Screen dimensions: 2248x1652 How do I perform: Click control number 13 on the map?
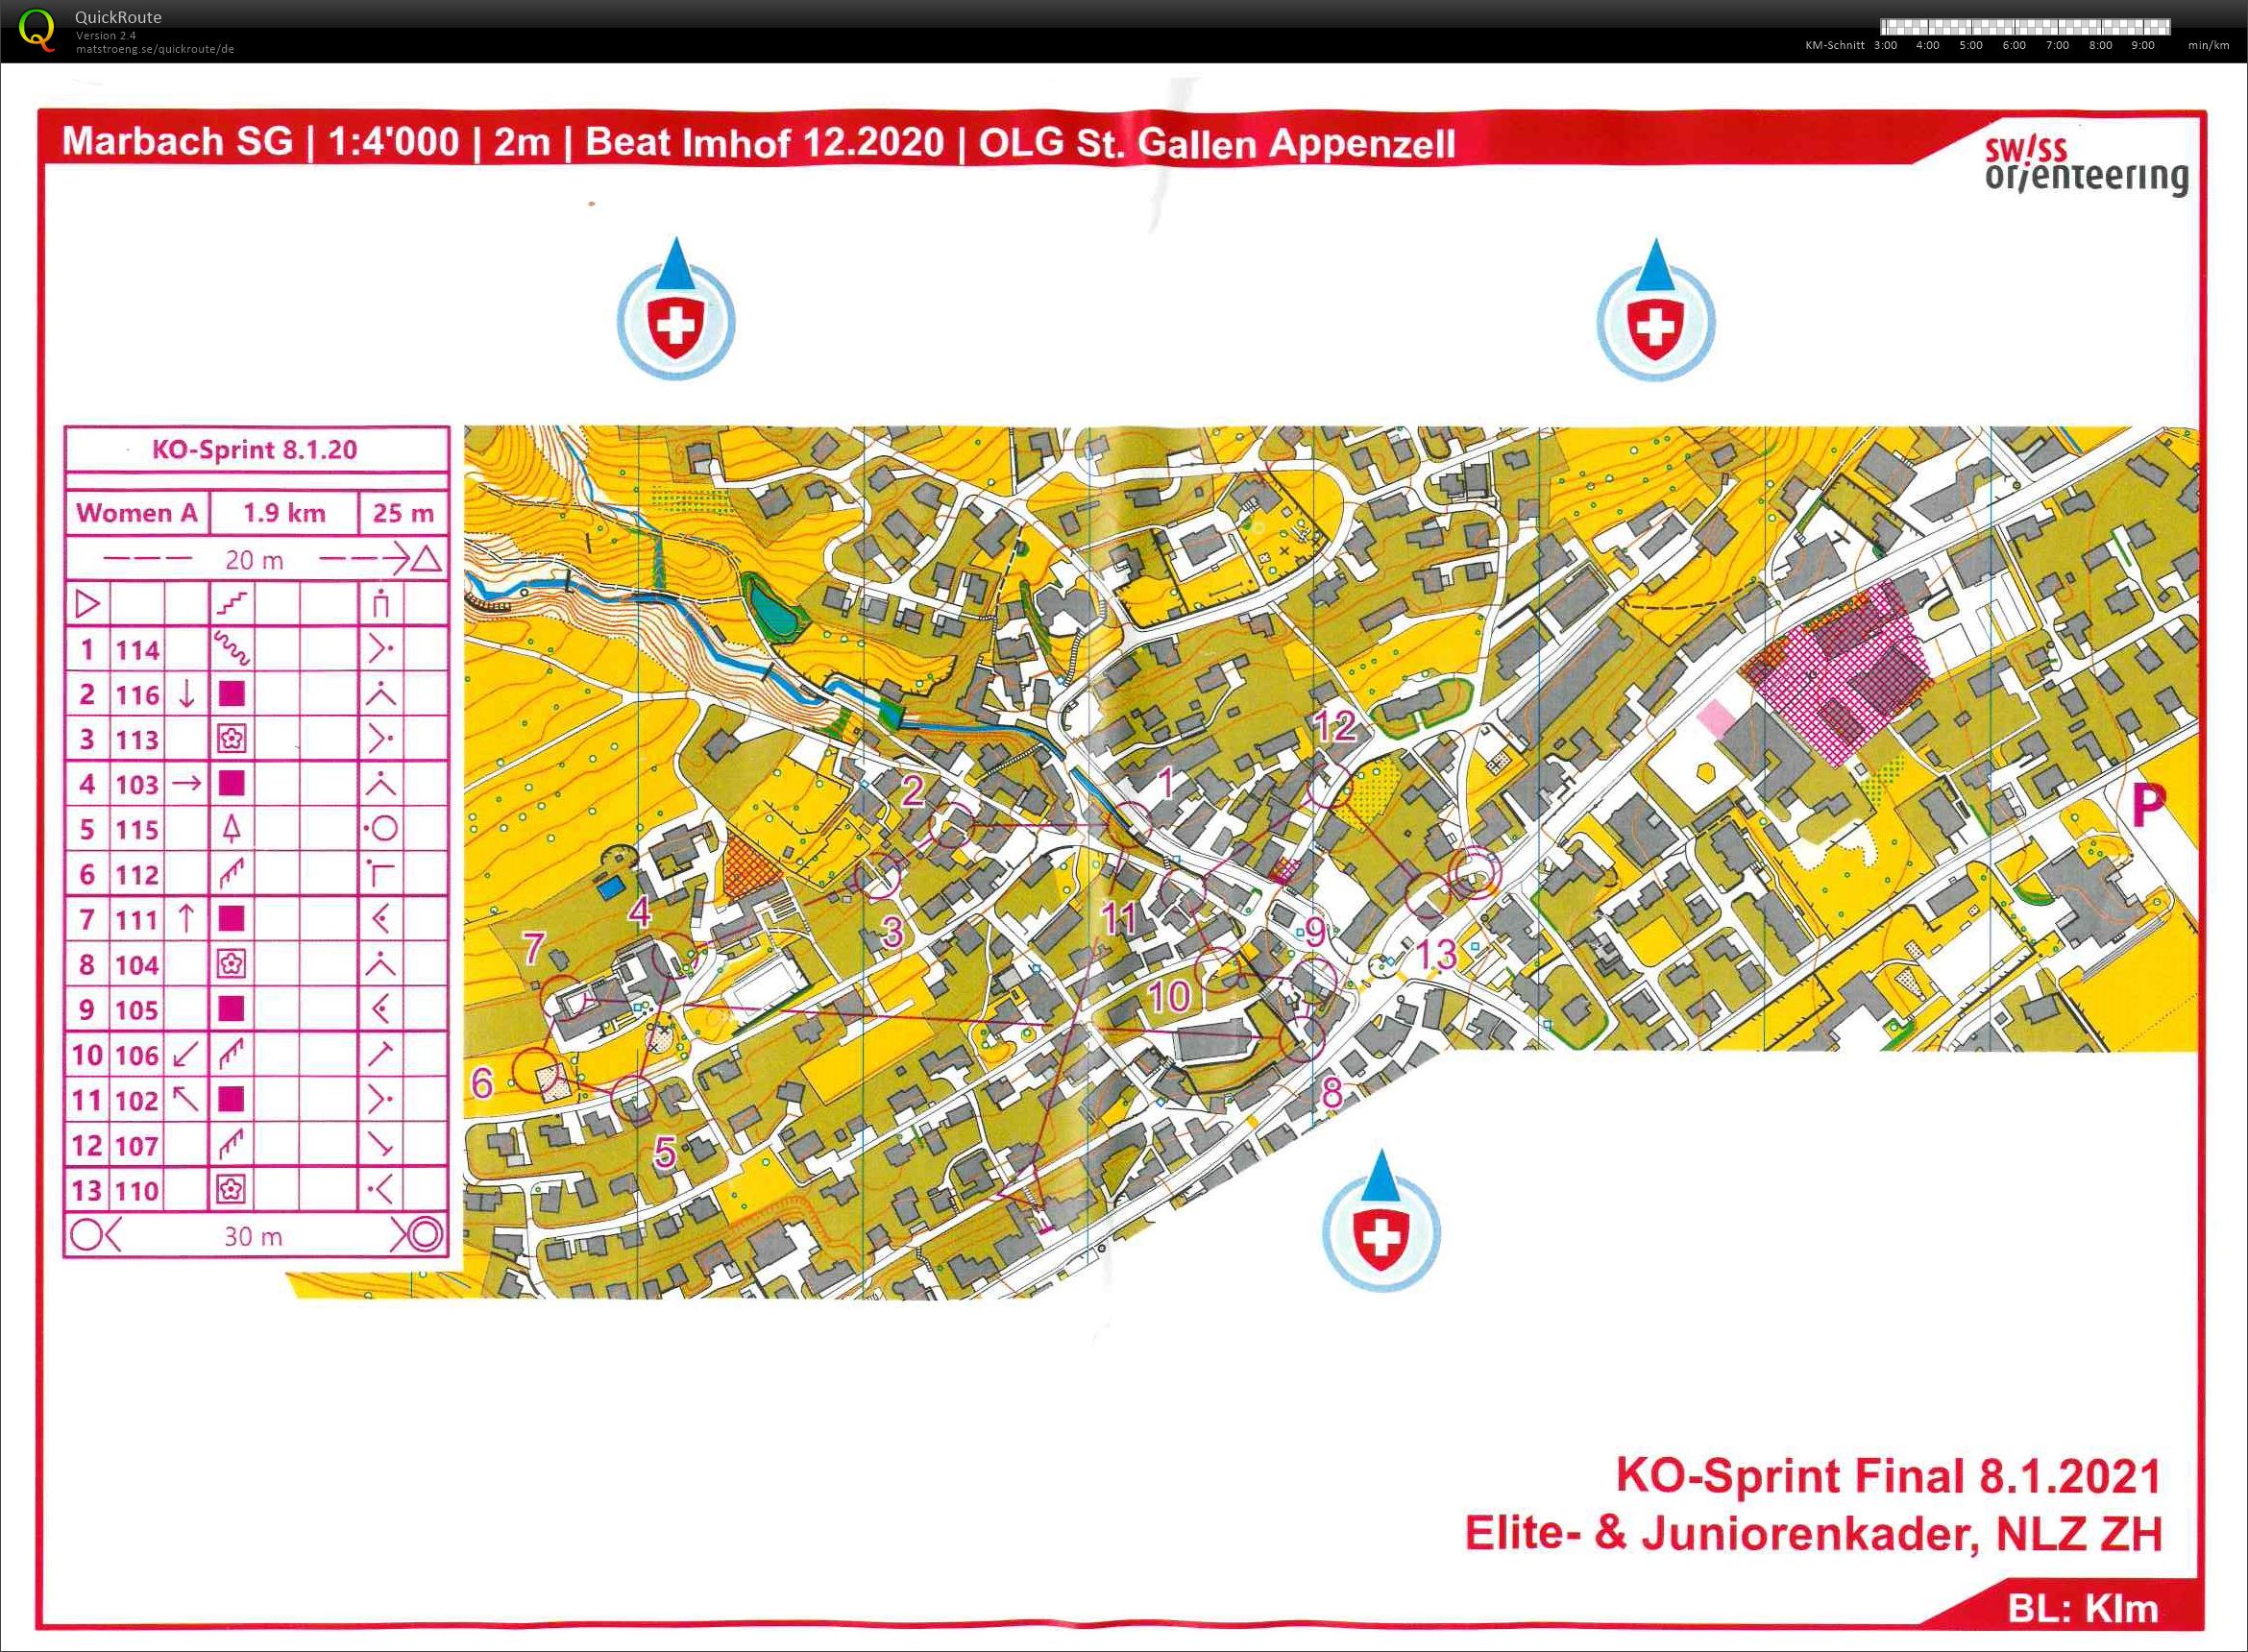click(1436, 954)
